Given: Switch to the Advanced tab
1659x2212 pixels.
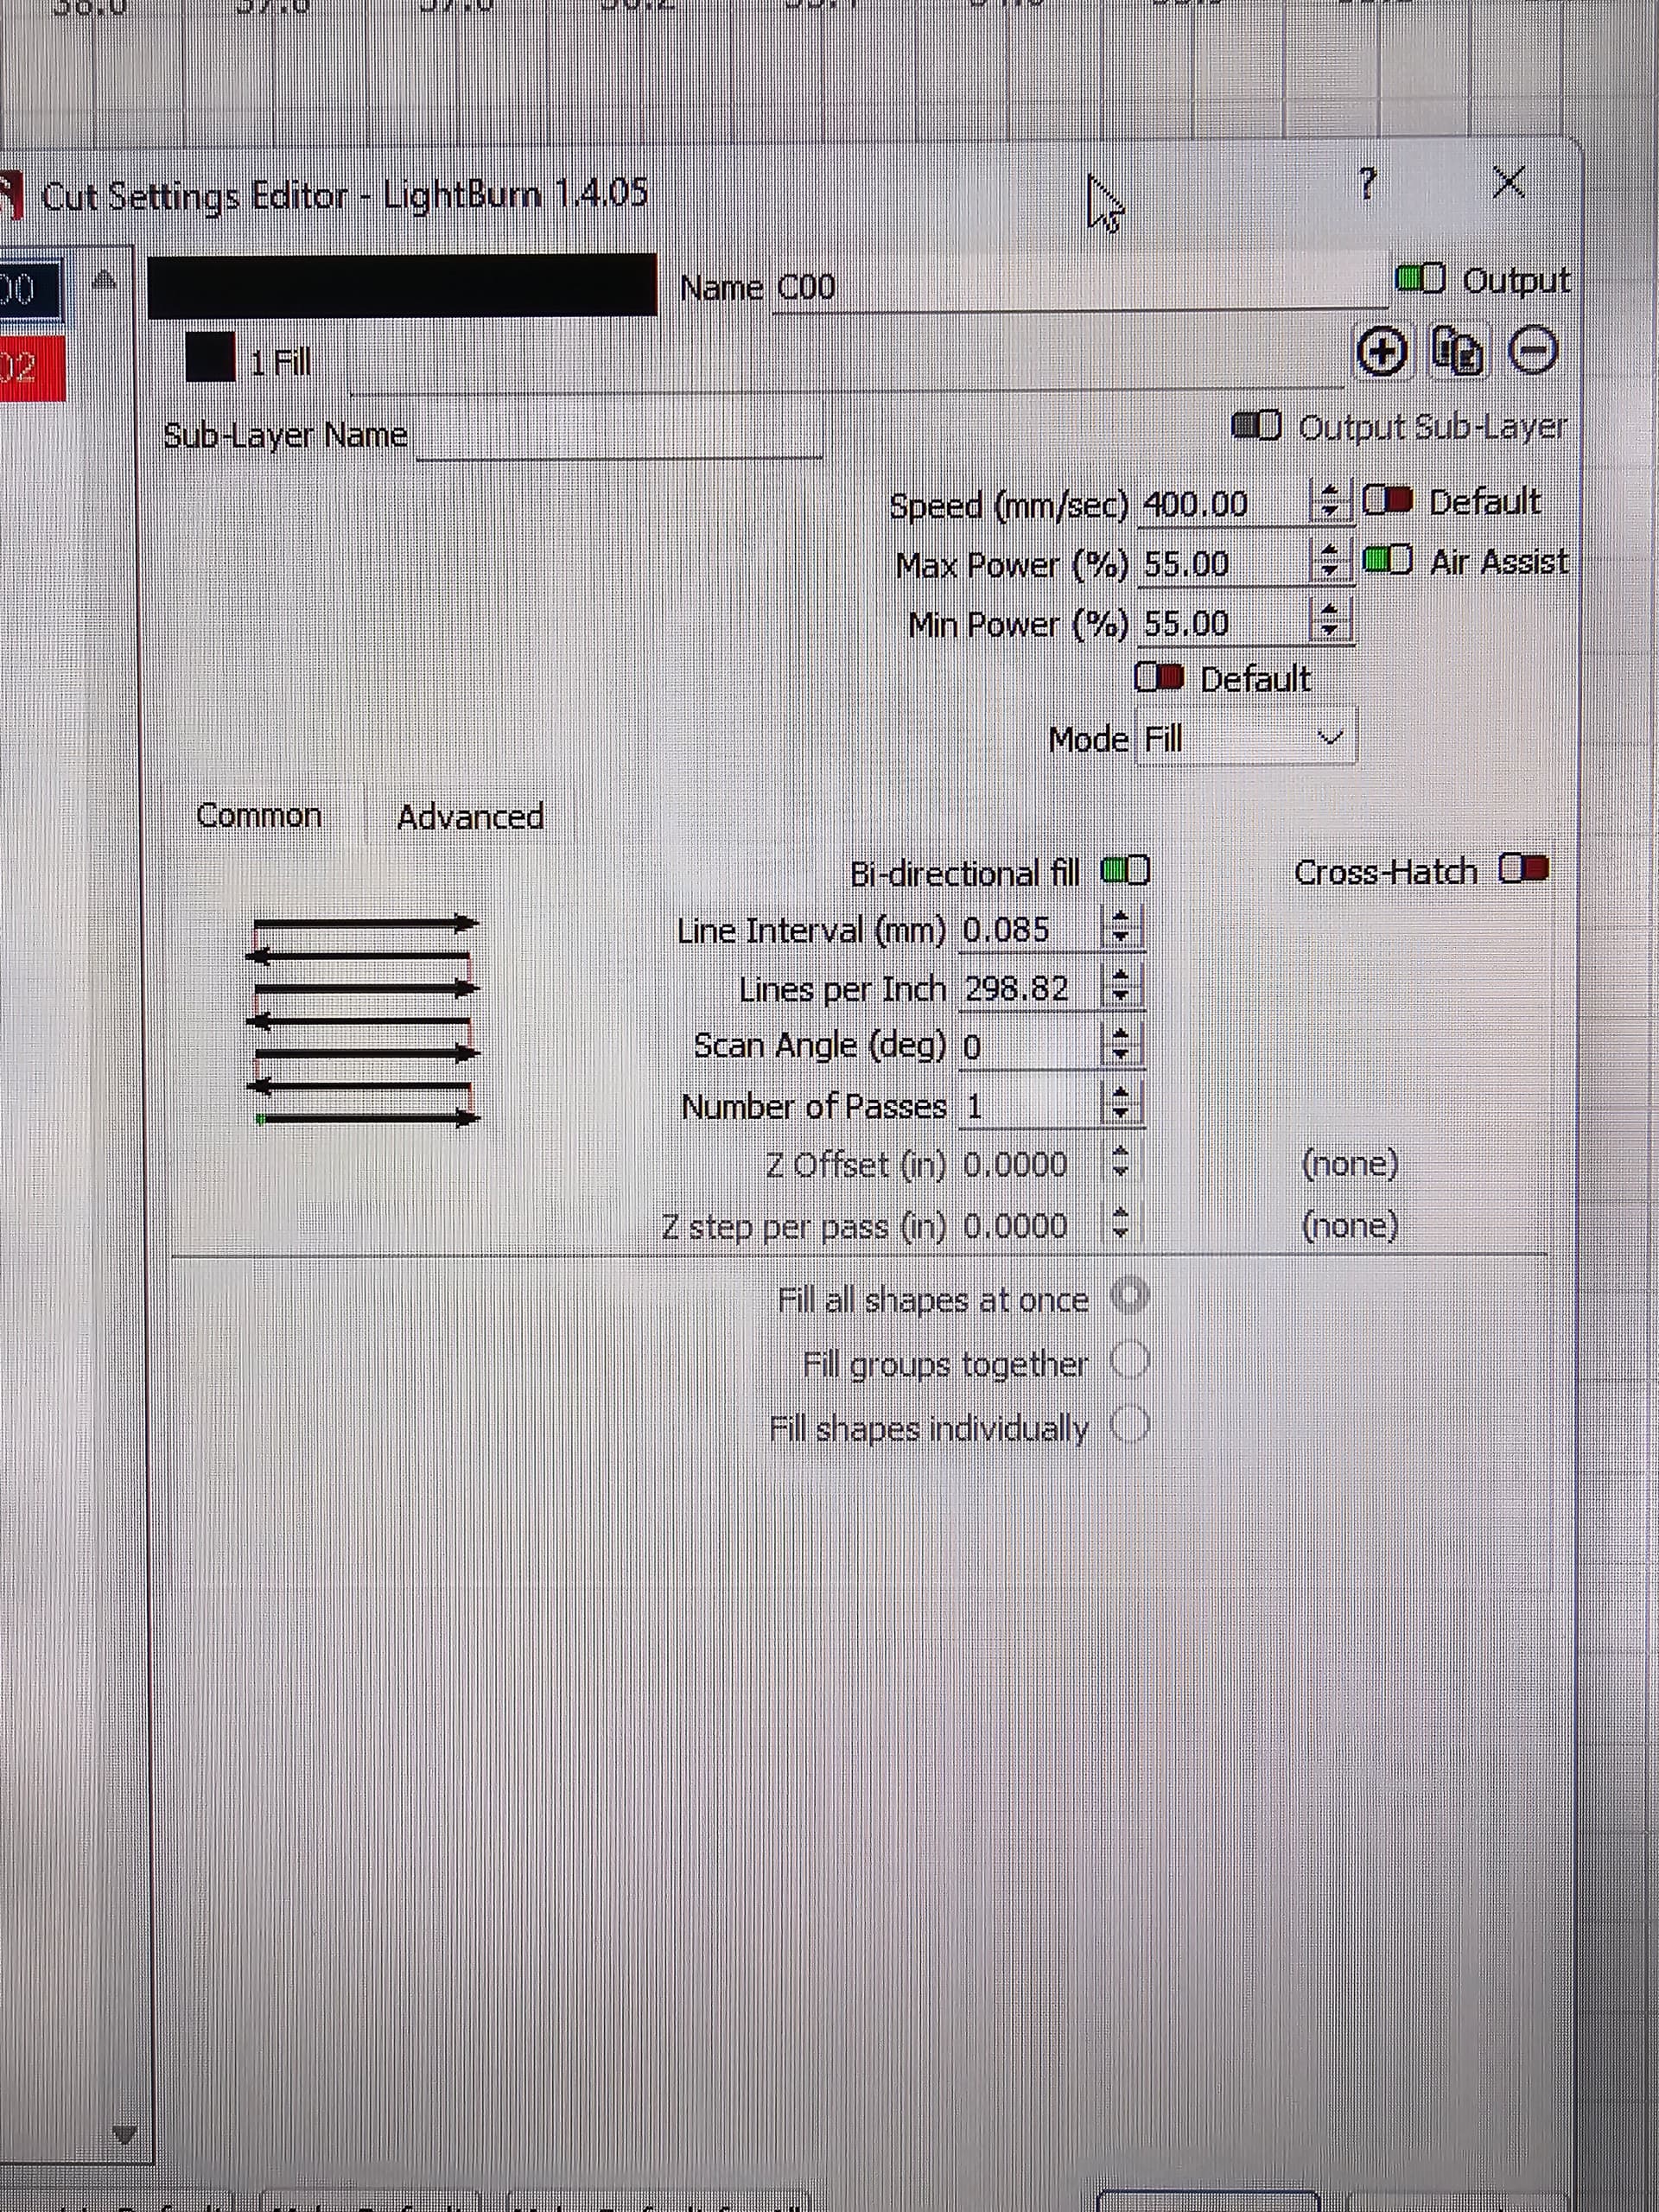Looking at the screenshot, I should [470, 817].
